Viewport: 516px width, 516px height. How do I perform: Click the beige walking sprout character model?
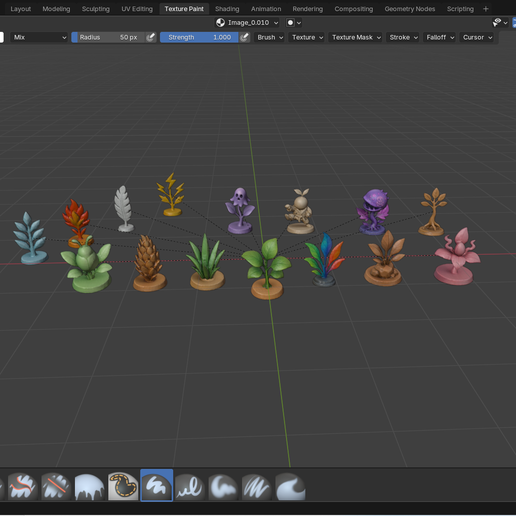[x=300, y=212]
